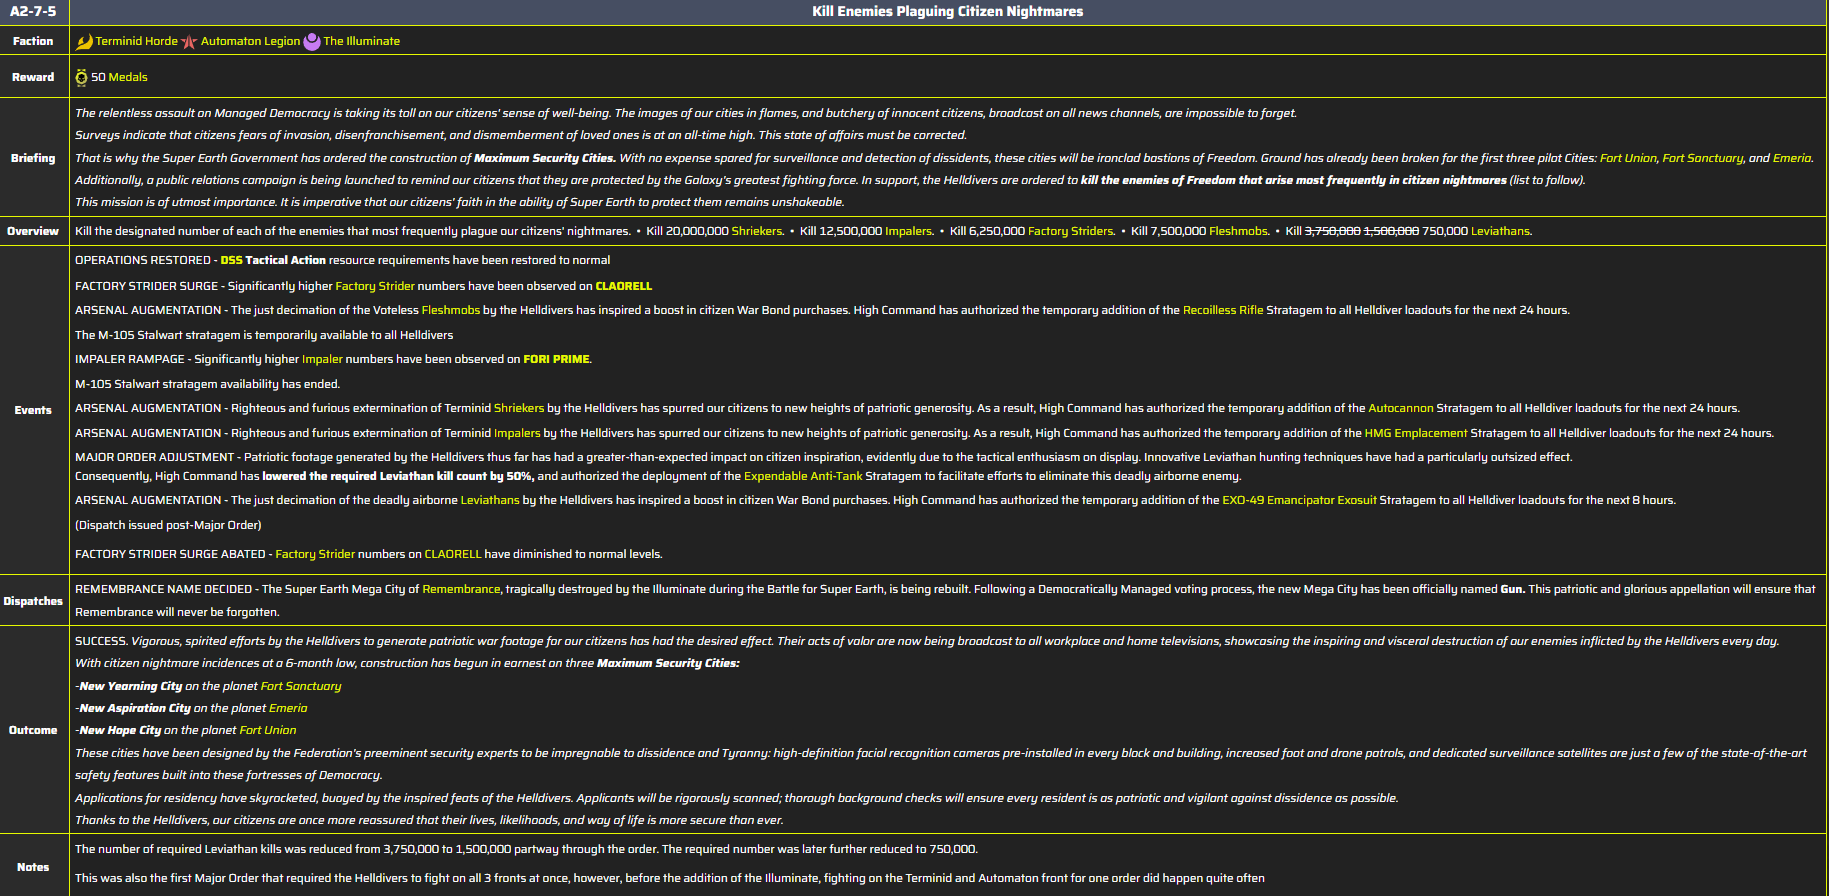Follow the EXO-49 Emancipator Exosuit link

tap(1299, 500)
